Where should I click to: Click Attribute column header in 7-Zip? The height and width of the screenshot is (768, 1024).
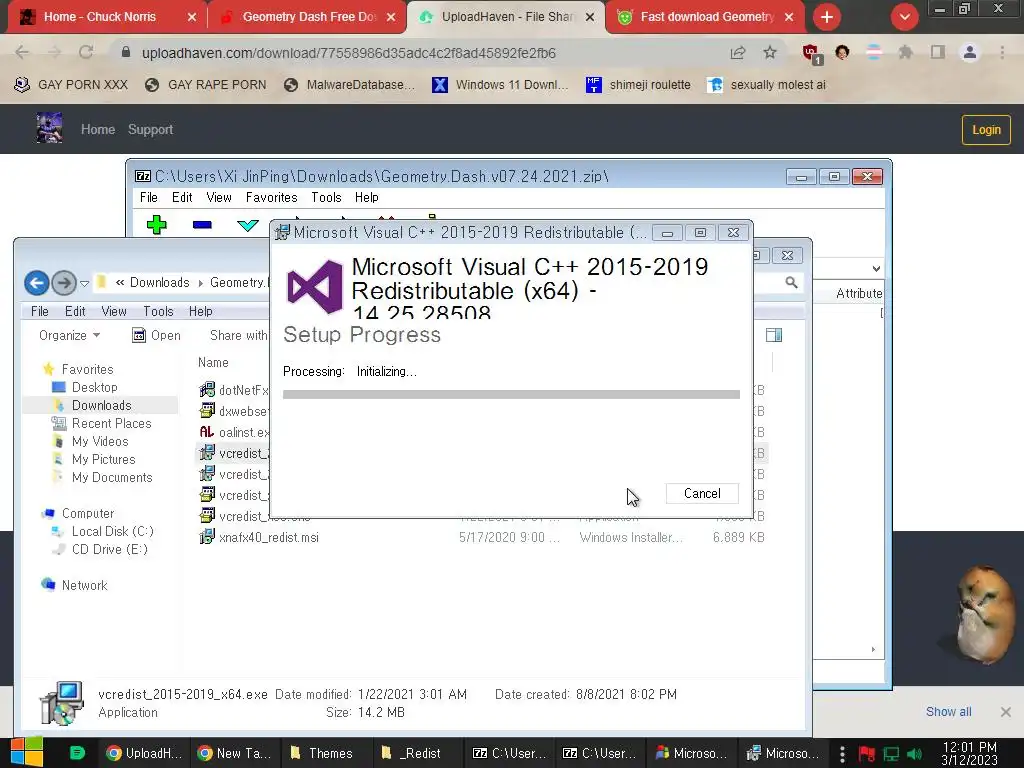[858, 293]
